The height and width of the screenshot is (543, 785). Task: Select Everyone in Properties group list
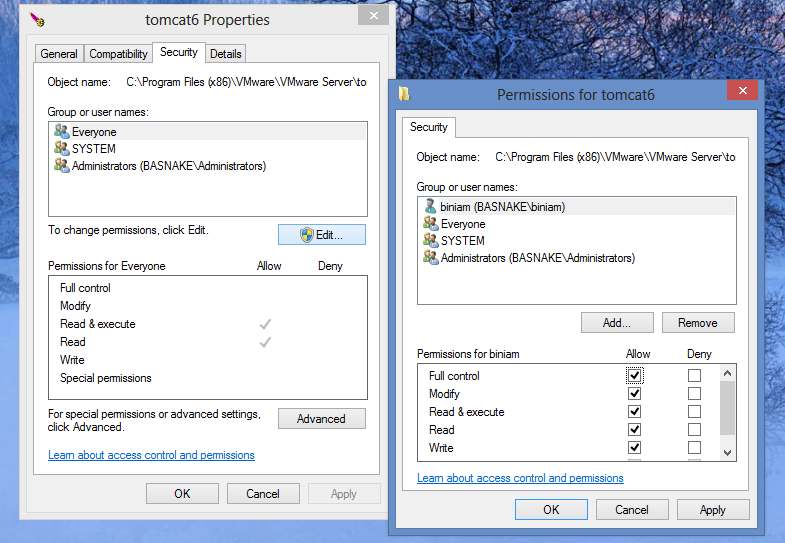coord(208,132)
